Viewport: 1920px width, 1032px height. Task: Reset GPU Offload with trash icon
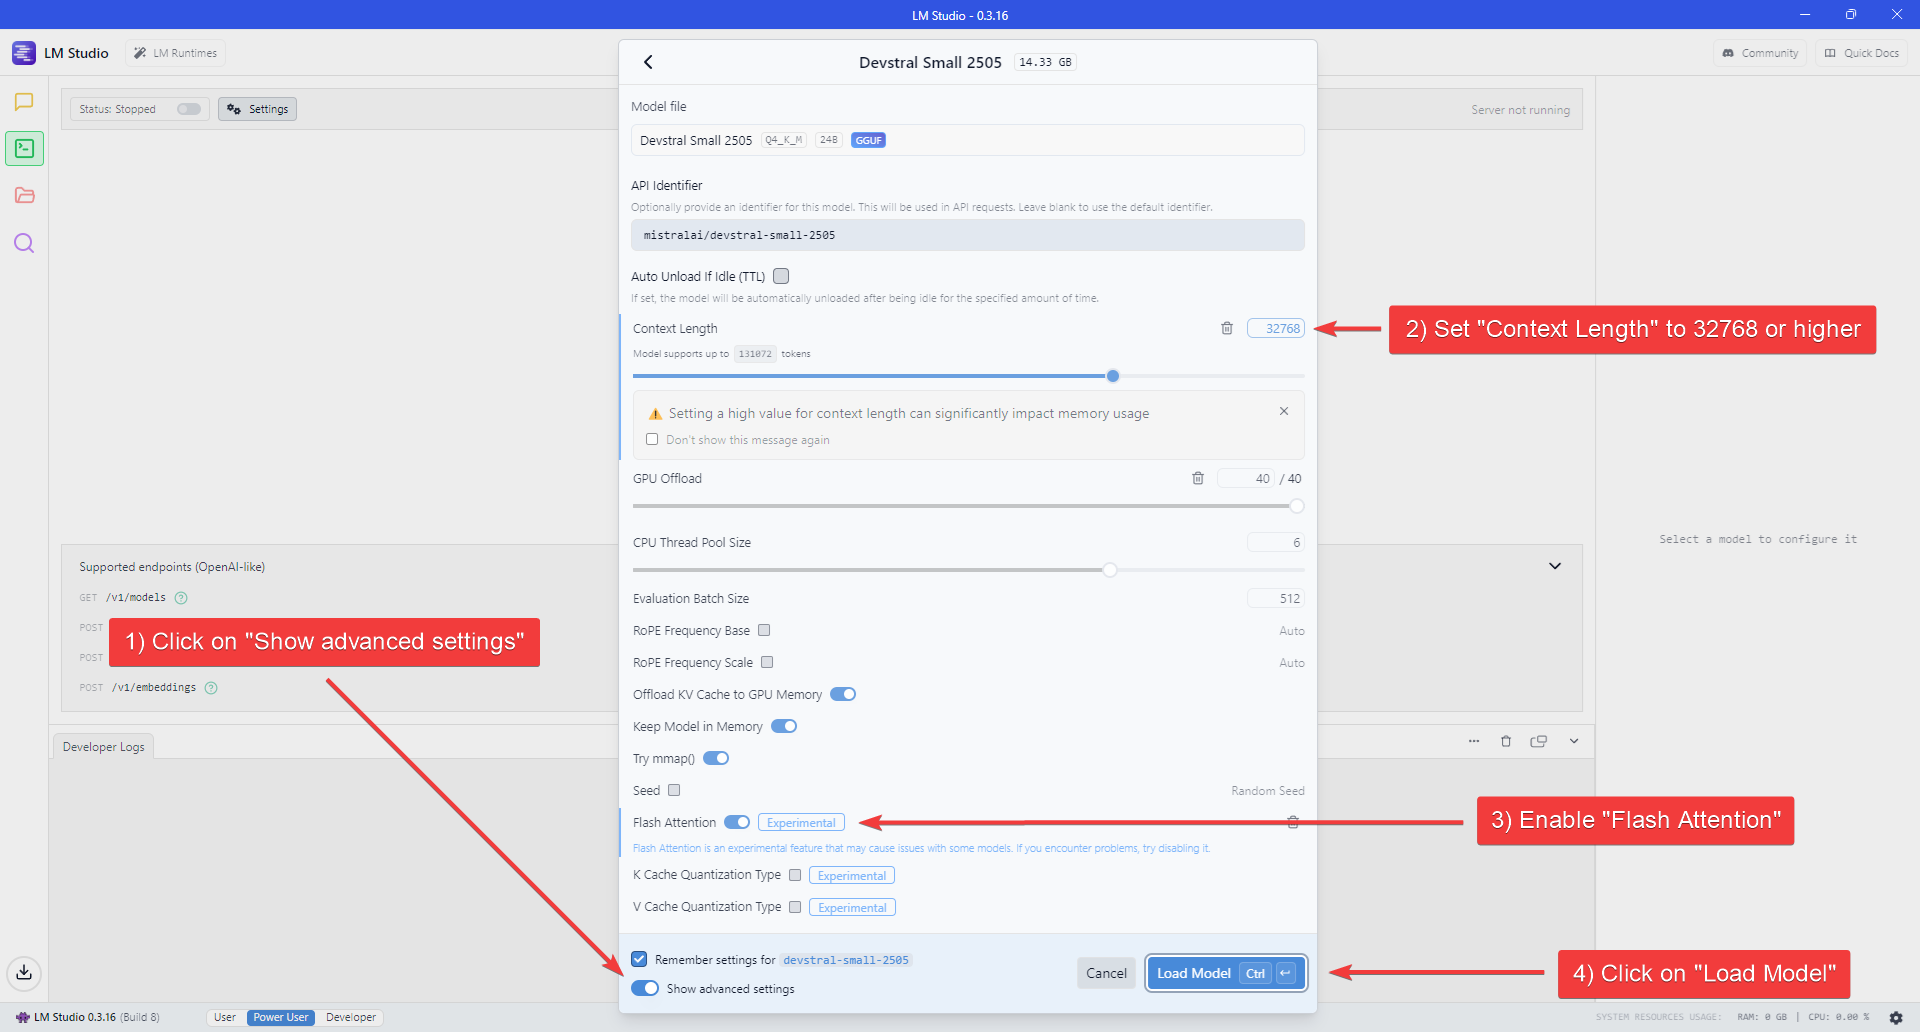click(1198, 478)
